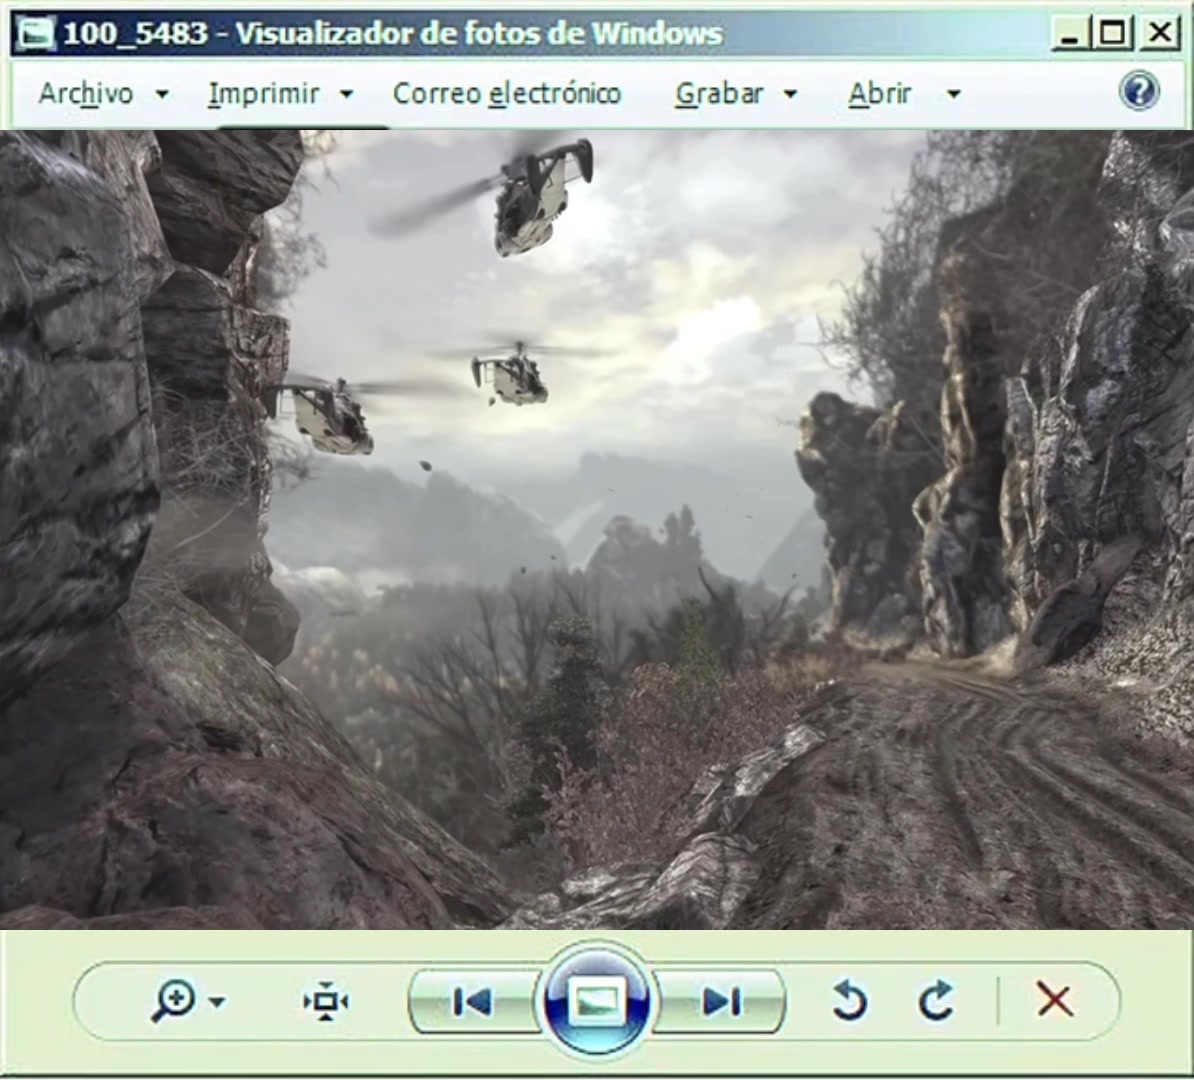Image resolution: width=1194 pixels, height=1080 pixels.
Task: Maximize the Visualizador de fotos window
Action: pos(1113,34)
